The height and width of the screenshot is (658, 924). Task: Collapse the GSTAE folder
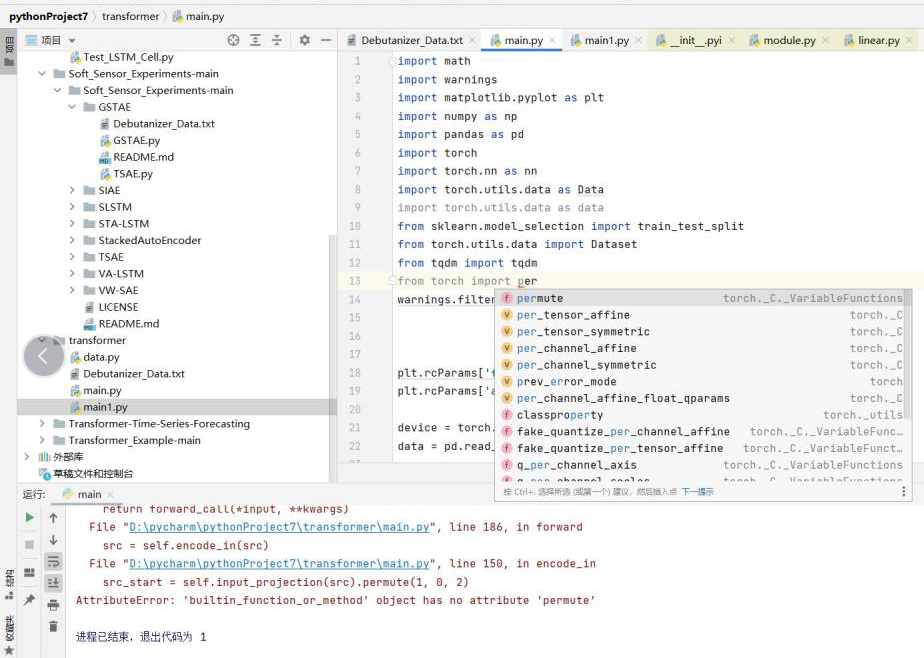point(73,107)
